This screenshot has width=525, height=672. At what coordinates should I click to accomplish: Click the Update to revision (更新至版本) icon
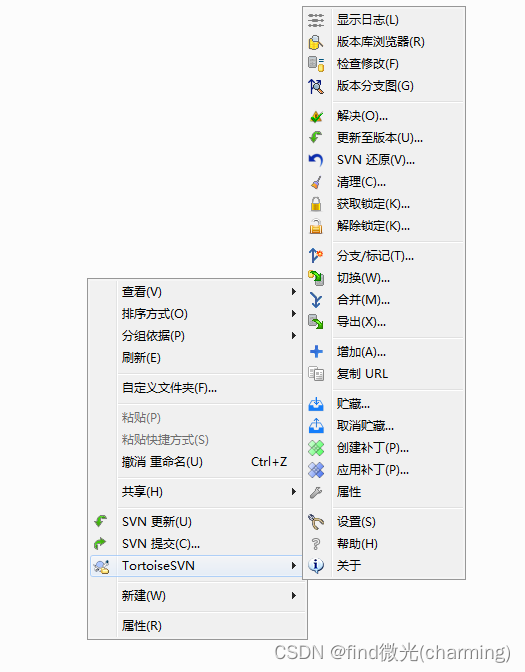[x=316, y=138]
